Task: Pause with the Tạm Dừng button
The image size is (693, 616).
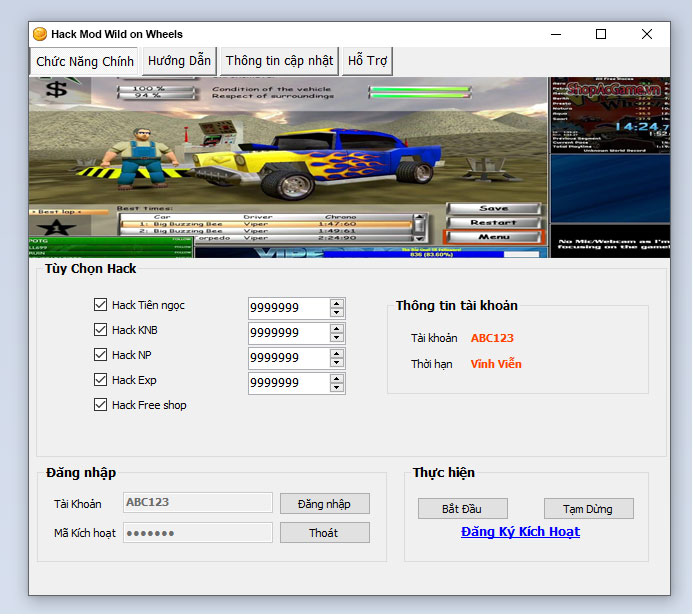Action: pyautogui.click(x=589, y=509)
